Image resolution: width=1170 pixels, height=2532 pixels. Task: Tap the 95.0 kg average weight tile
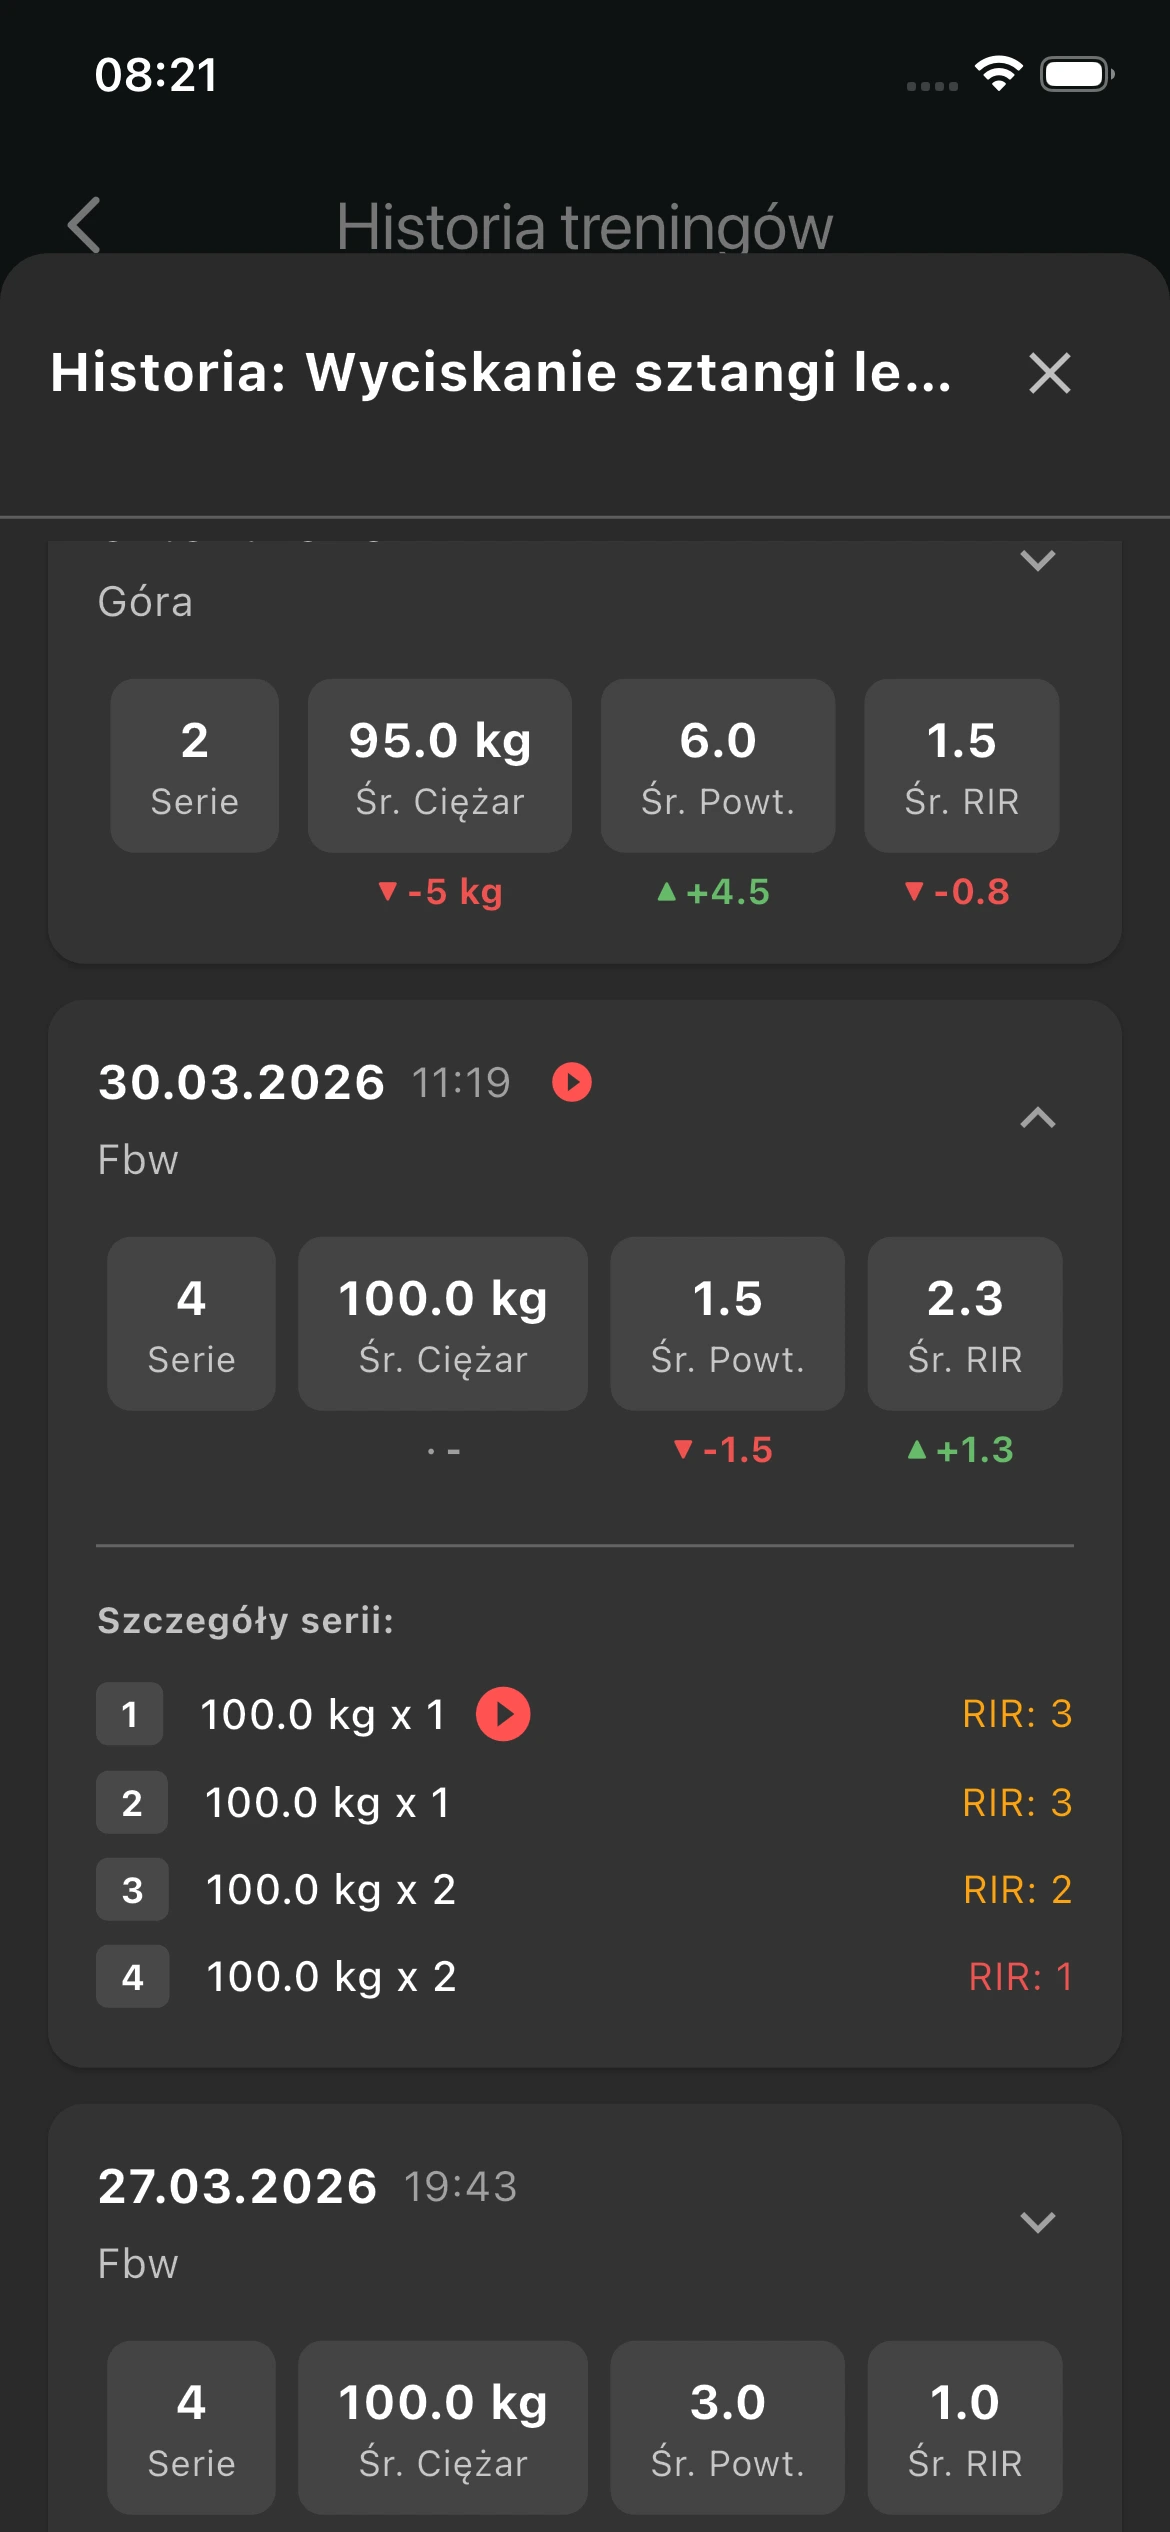coord(440,766)
